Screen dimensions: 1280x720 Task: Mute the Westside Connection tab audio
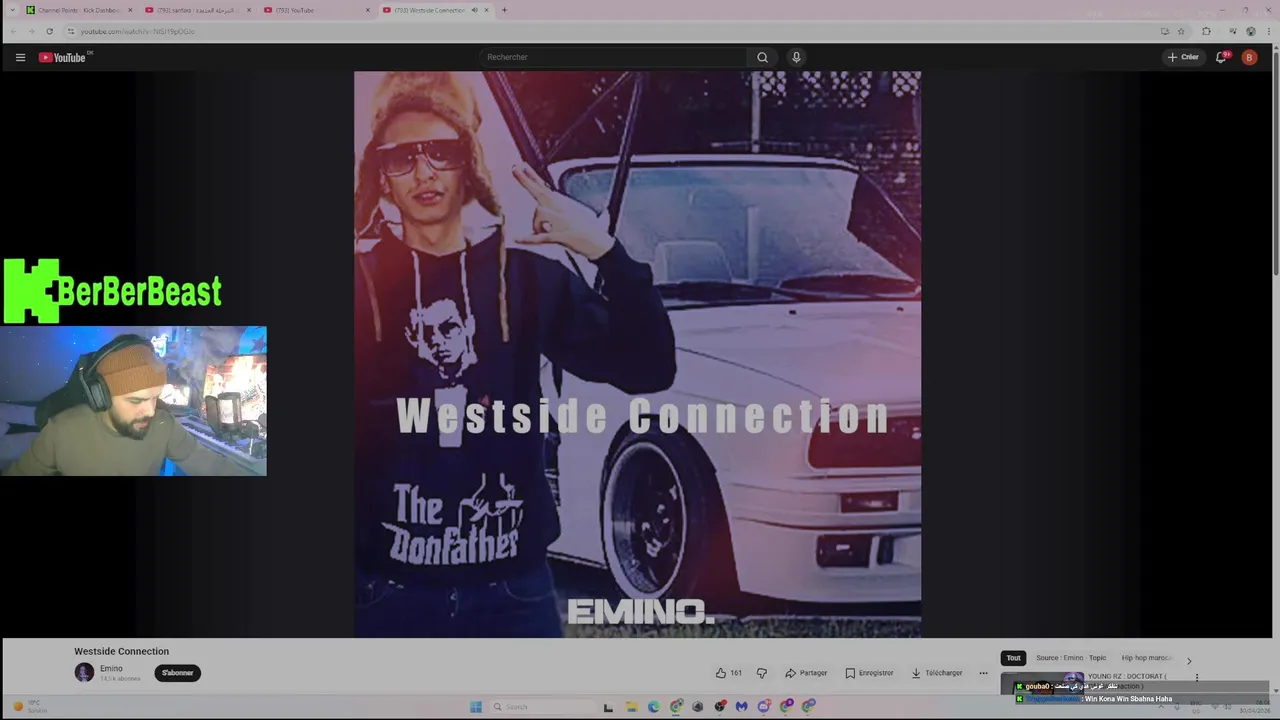pyautogui.click(x=475, y=10)
